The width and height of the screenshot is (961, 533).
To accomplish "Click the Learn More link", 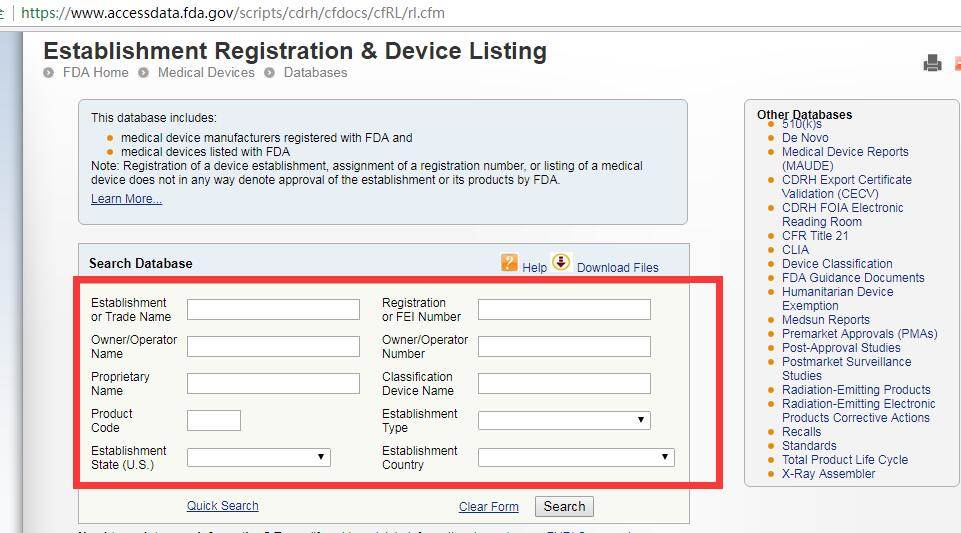I will point(126,199).
